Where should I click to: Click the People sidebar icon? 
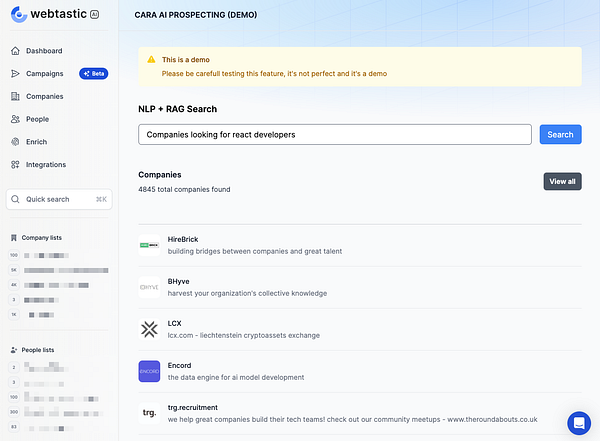point(15,119)
